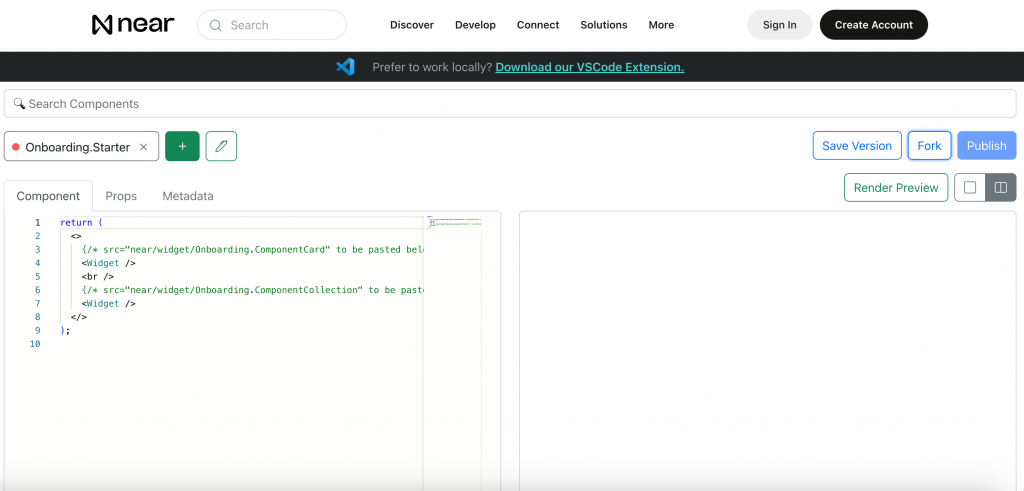Open the More navigation menu
The width and height of the screenshot is (1024, 491).
(661, 25)
